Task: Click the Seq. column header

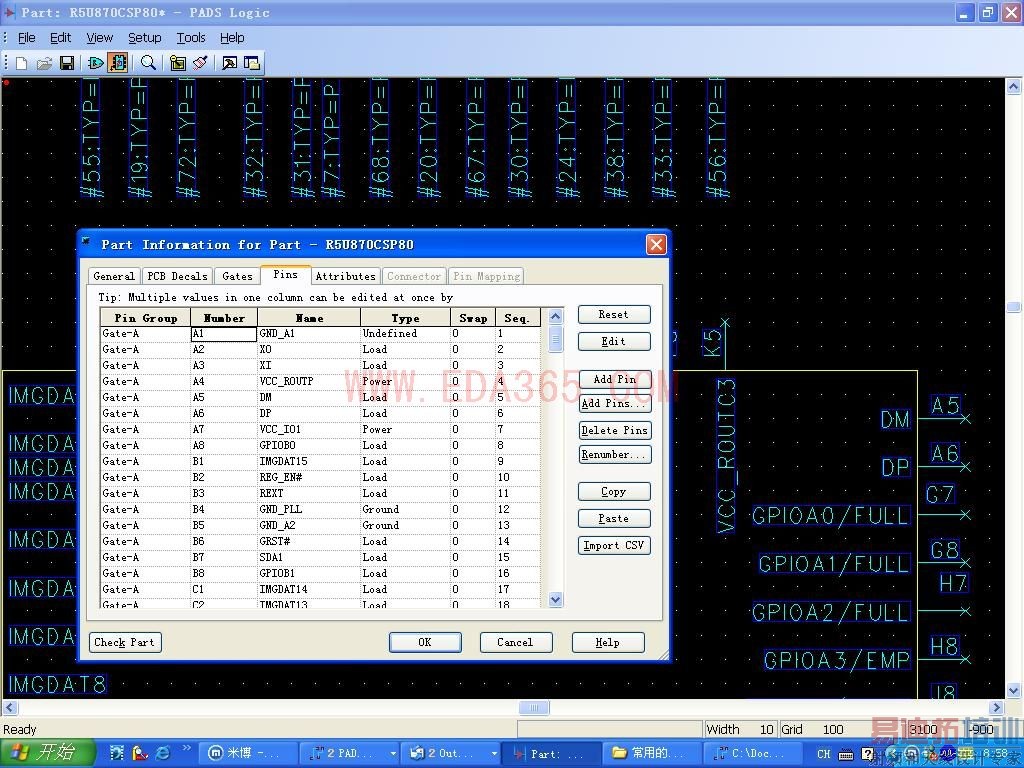Action: point(518,318)
